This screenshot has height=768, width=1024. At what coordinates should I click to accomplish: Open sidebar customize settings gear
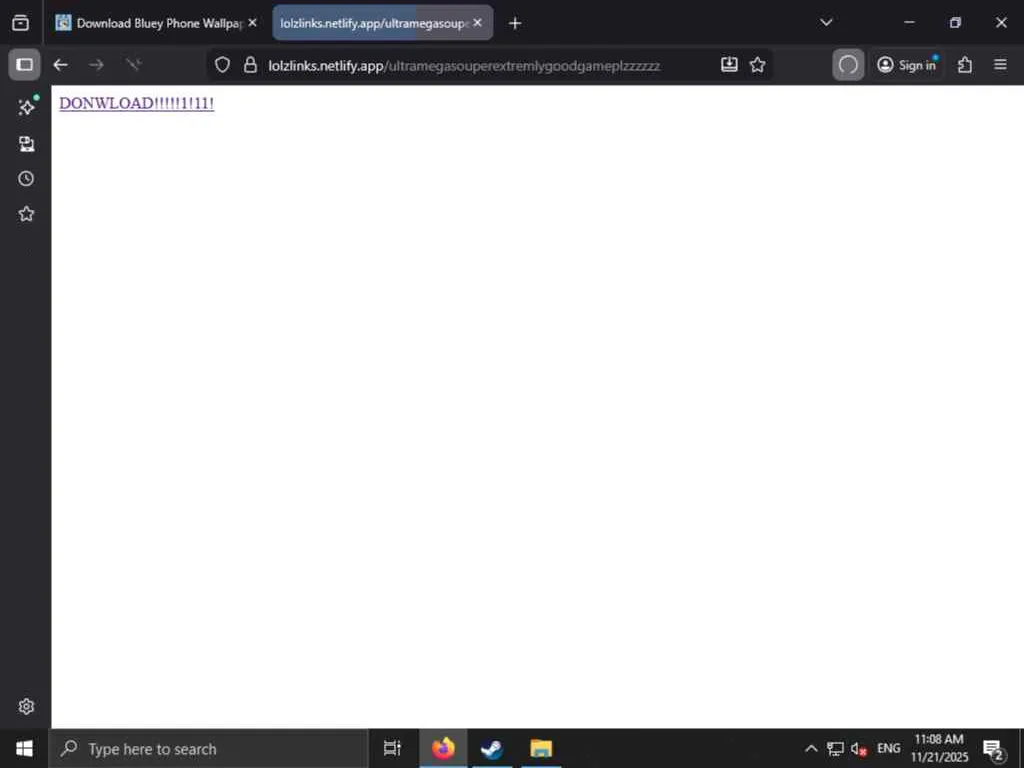tap(26, 707)
